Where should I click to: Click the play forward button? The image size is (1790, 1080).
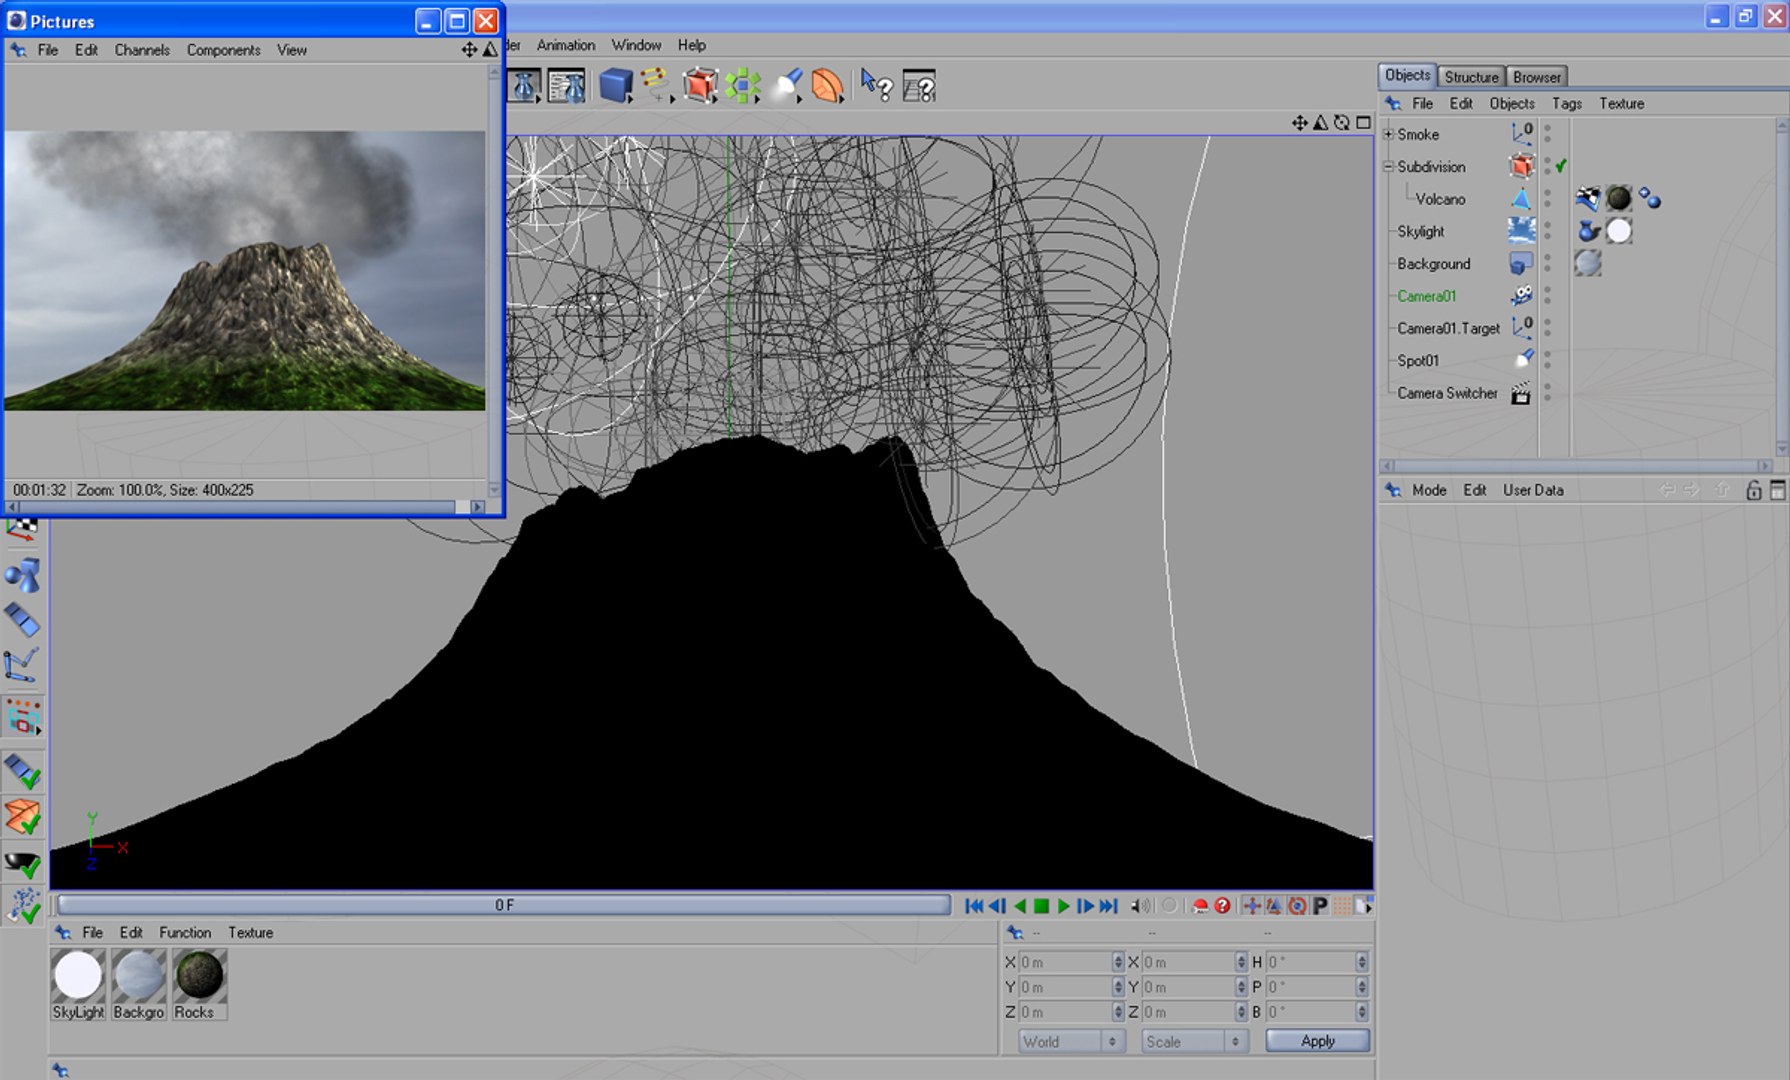coord(1063,906)
